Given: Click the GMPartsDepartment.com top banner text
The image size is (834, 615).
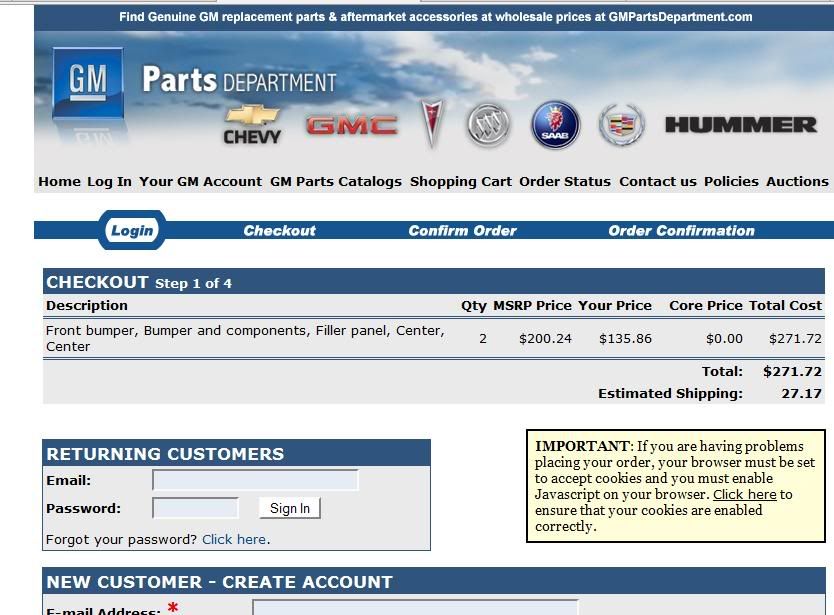Looking at the screenshot, I should 436,16.
